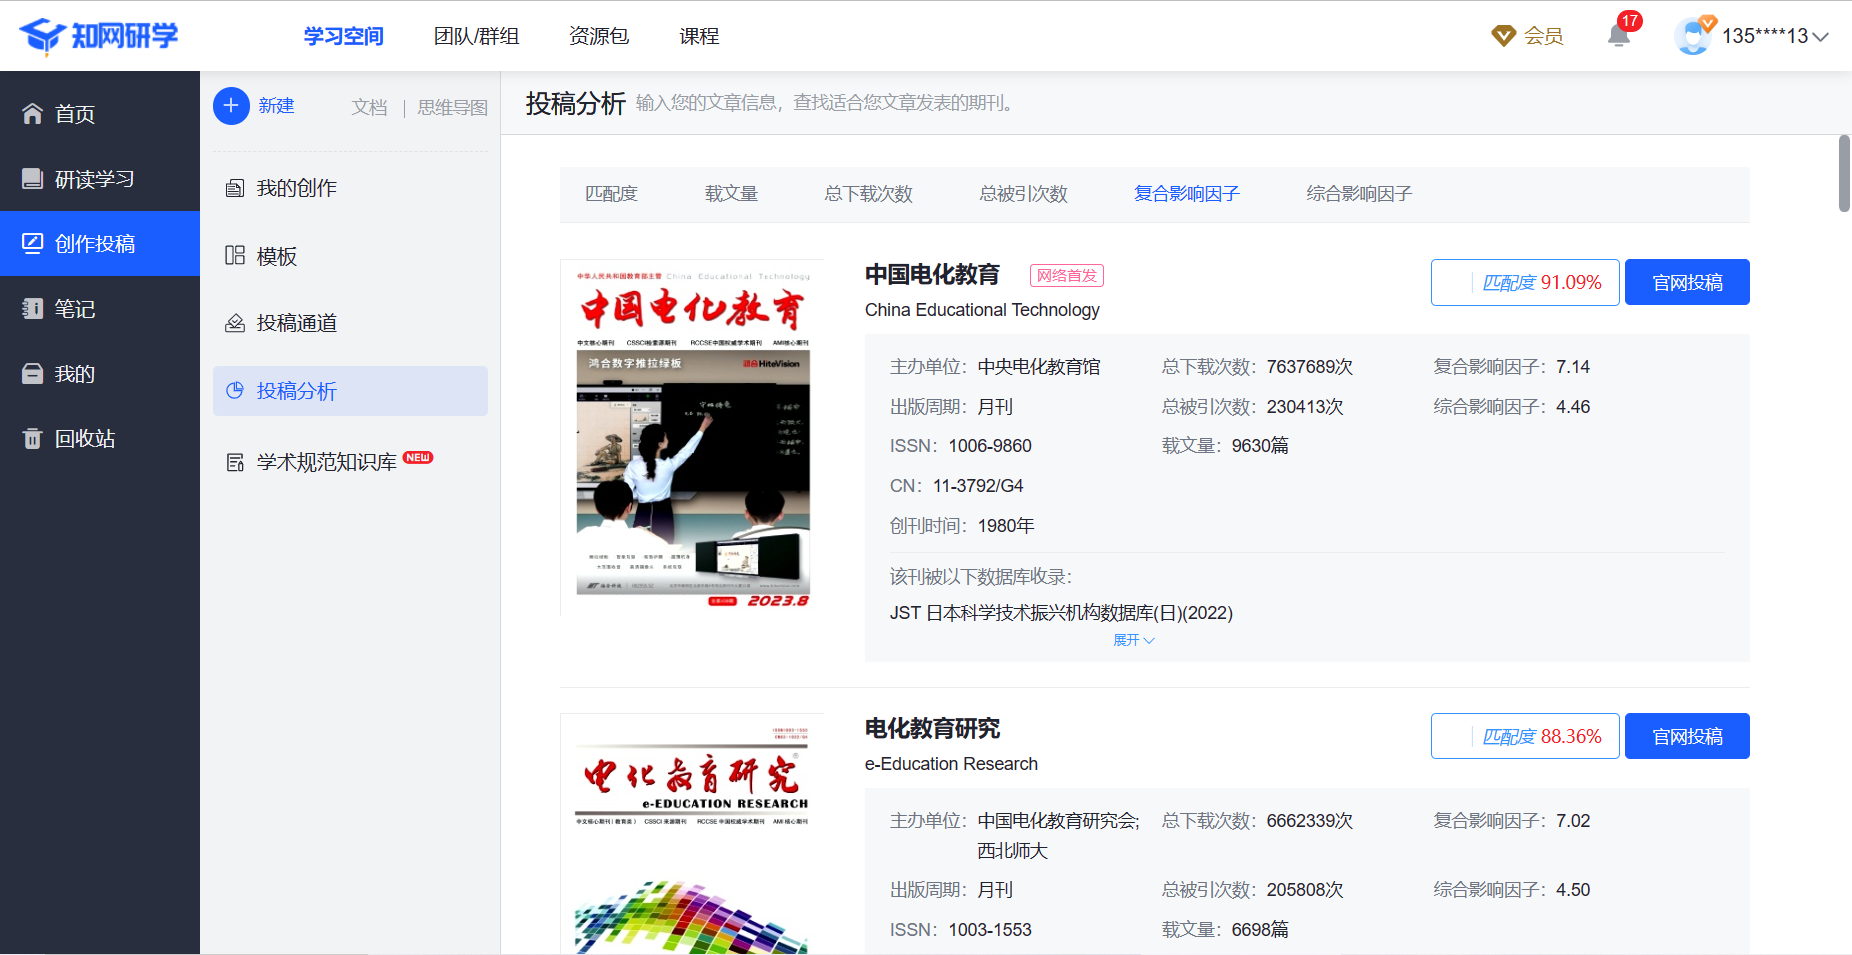
Task: Click the Zhiwang Yanxue logo
Action: pyautogui.click(x=98, y=36)
